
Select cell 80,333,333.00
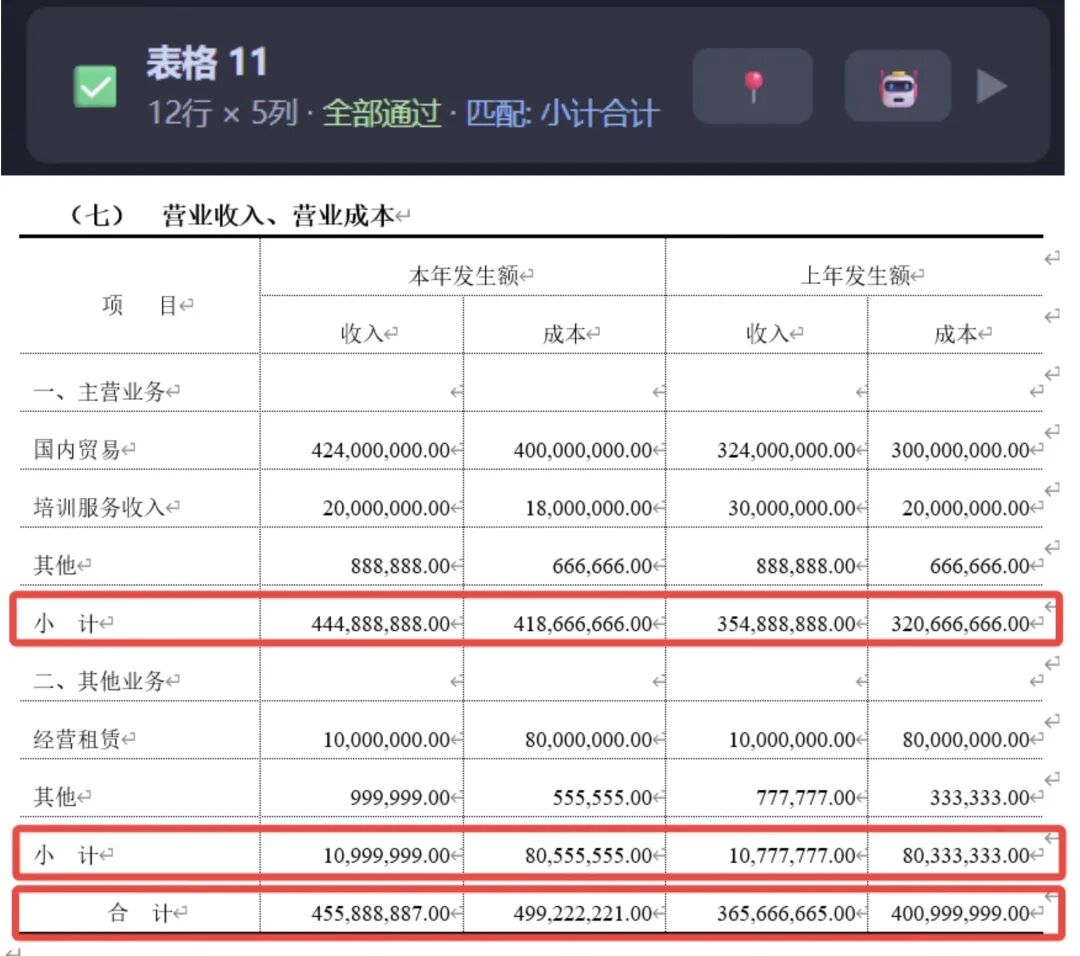point(966,855)
